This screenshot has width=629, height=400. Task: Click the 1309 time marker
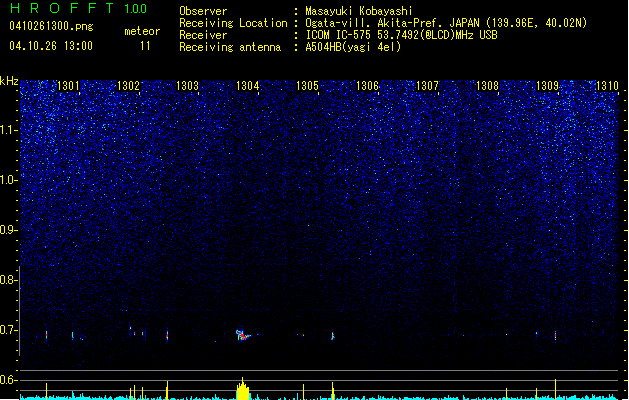[x=547, y=86]
